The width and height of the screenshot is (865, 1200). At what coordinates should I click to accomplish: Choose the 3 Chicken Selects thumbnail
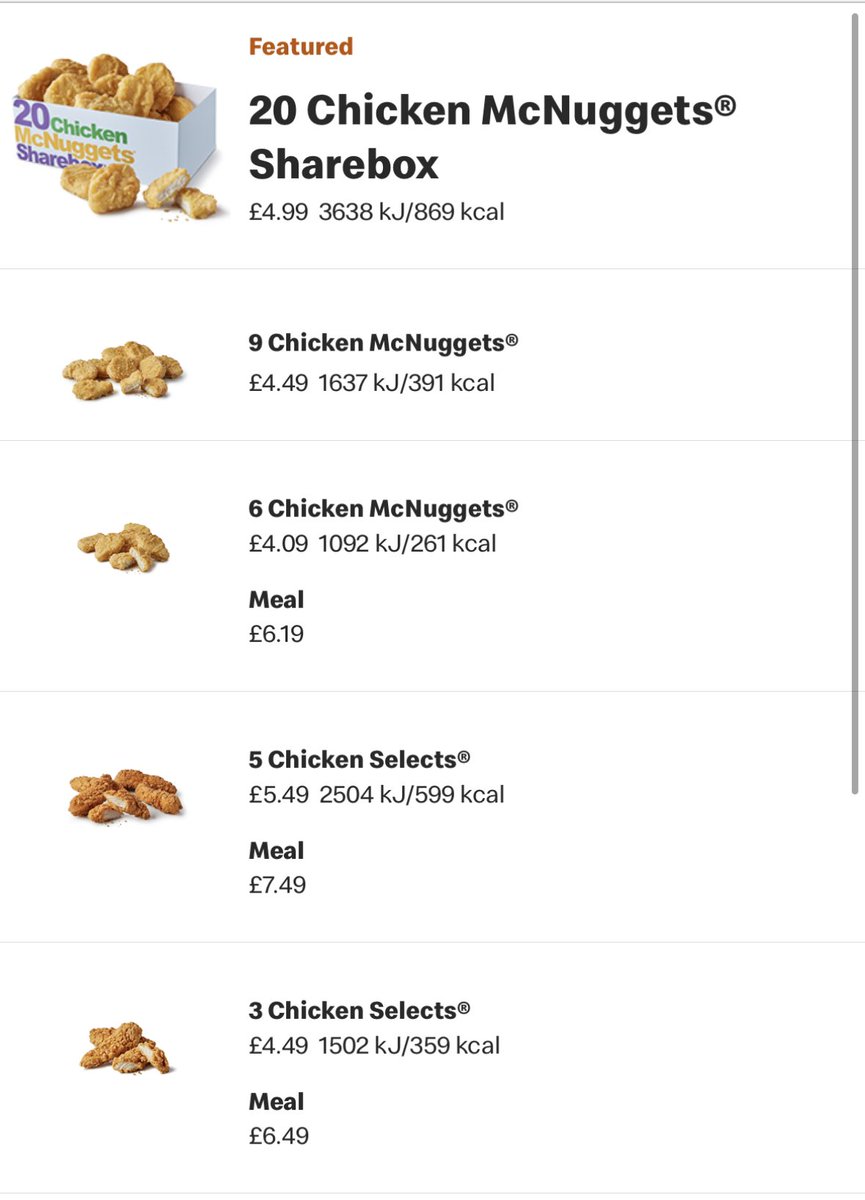[125, 1047]
